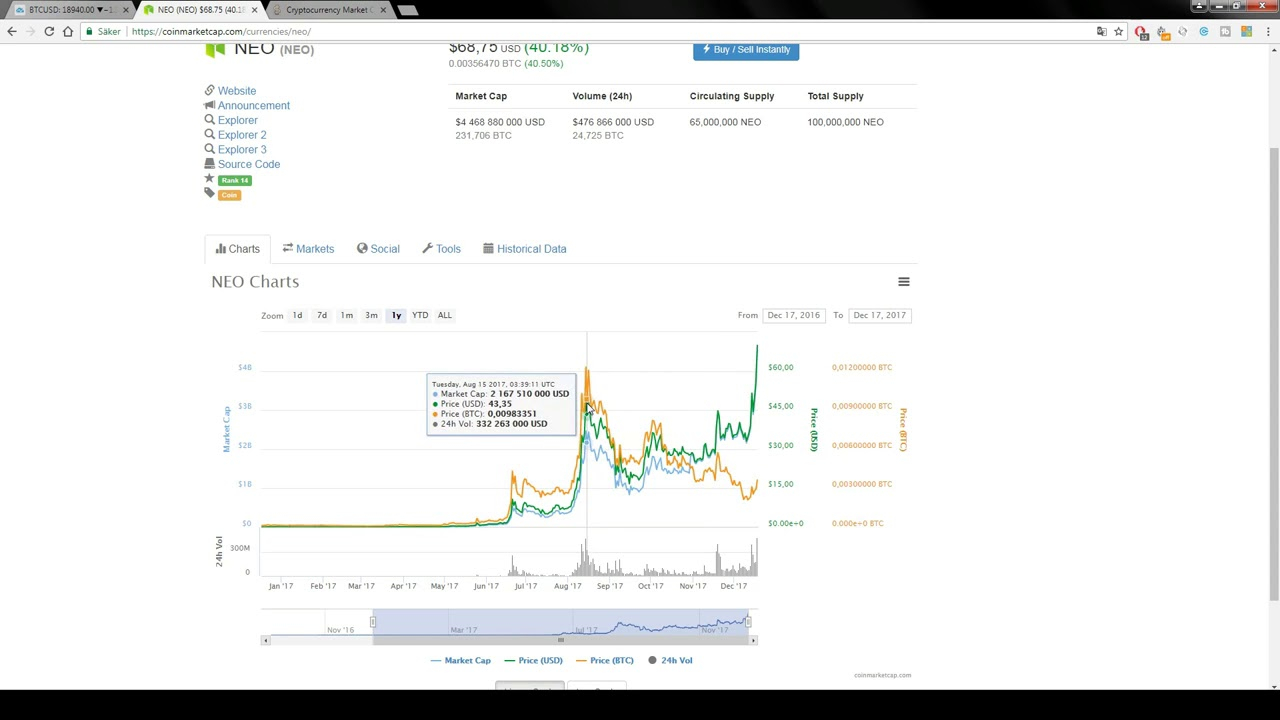Open the Explorer link

pyautogui.click(x=238, y=120)
